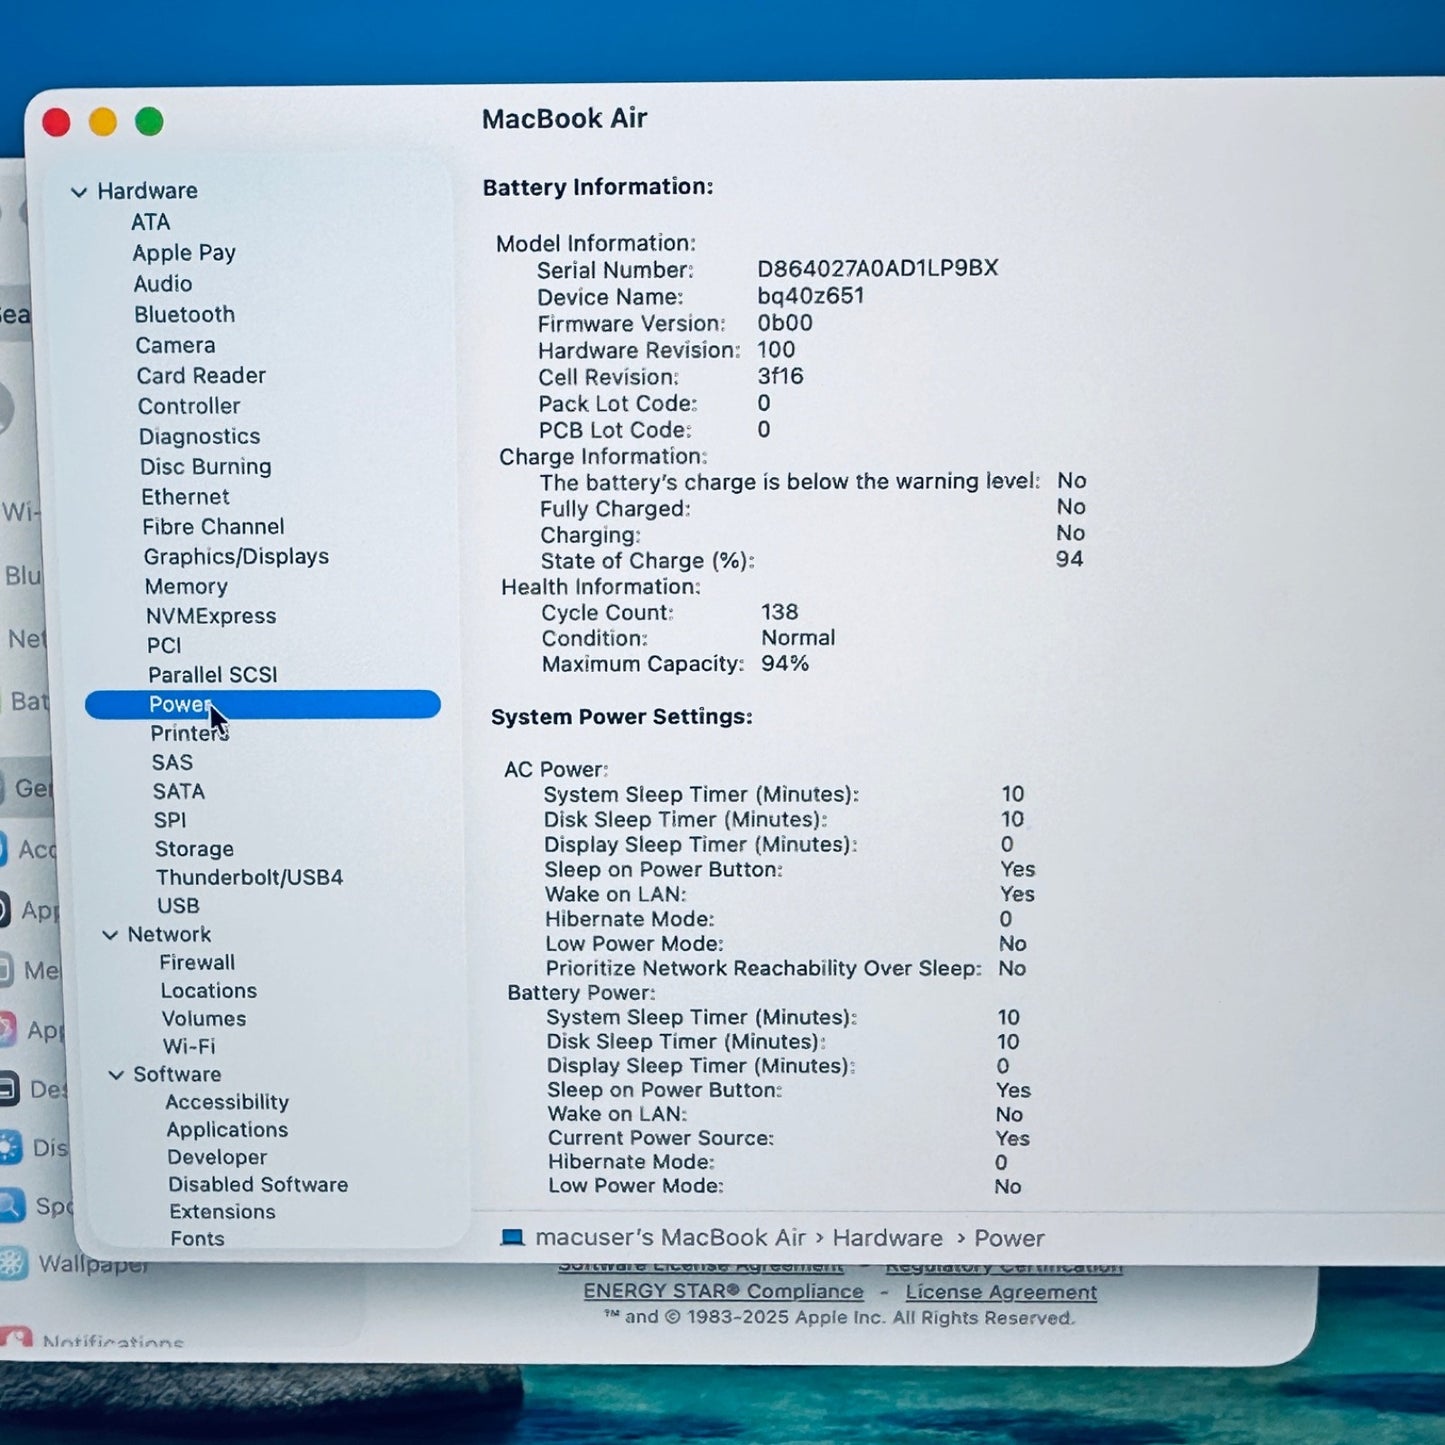
Task: Select Thunderbolt/USB4 under Hardware
Action: pos(248,877)
